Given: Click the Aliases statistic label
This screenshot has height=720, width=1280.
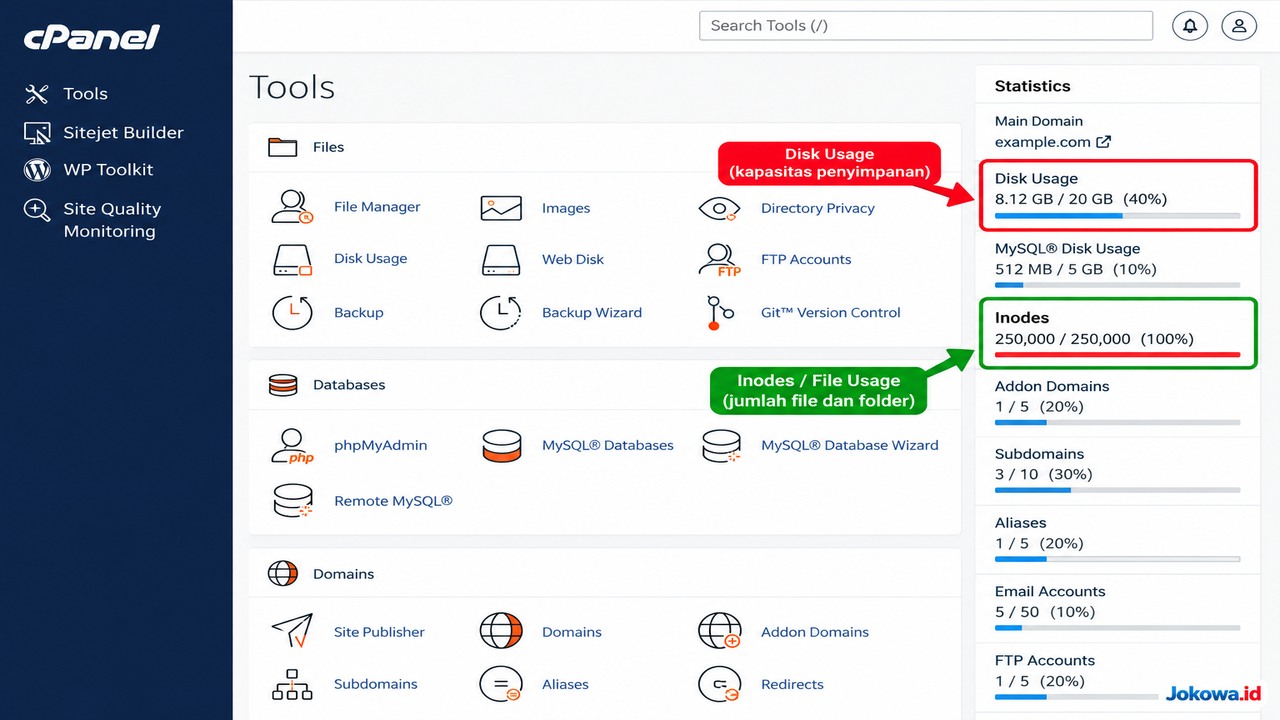Looking at the screenshot, I should pyautogui.click(x=1020, y=523).
